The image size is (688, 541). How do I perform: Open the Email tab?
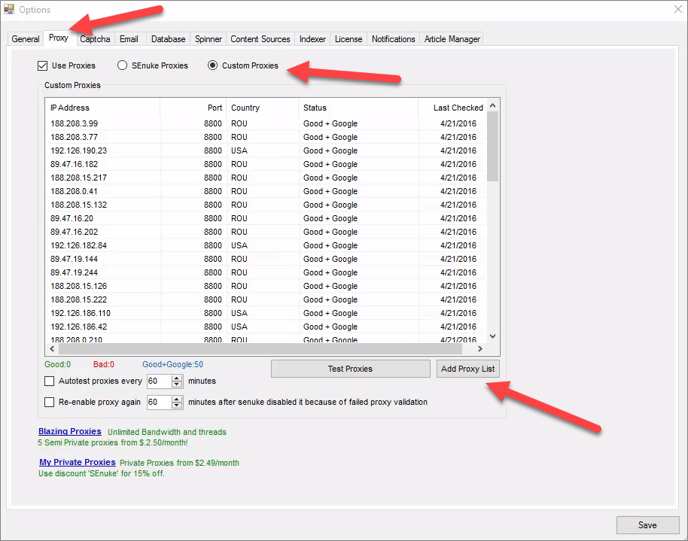(129, 39)
